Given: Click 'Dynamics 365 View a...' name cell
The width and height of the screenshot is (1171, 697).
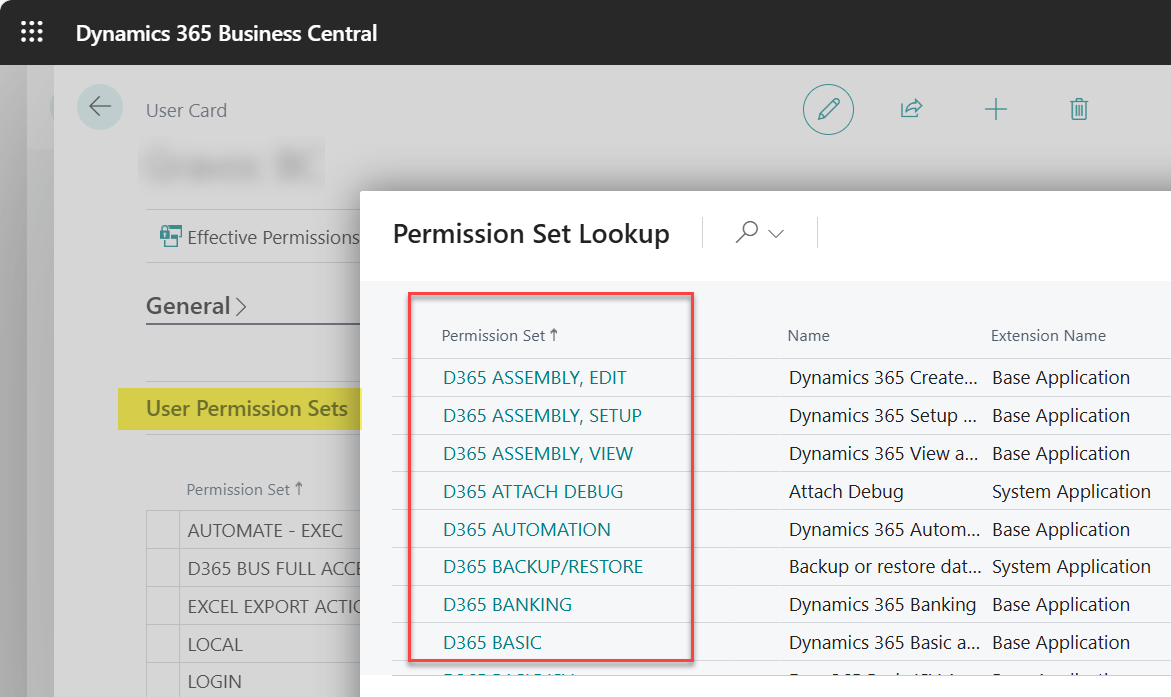Looking at the screenshot, I should click(883, 453).
